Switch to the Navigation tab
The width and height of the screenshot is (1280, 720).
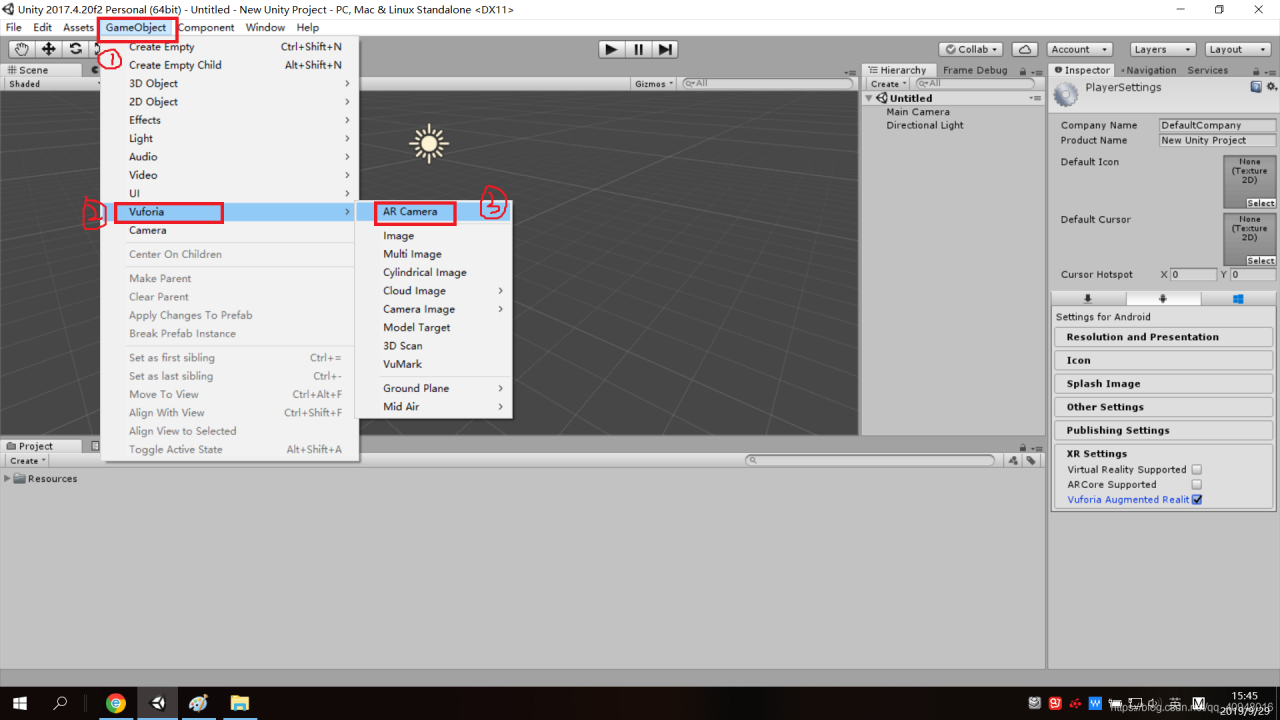(x=1150, y=70)
